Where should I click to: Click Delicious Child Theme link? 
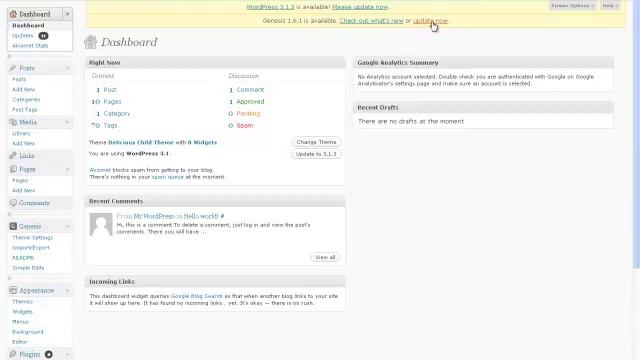pyautogui.click(x=141, y=142)
